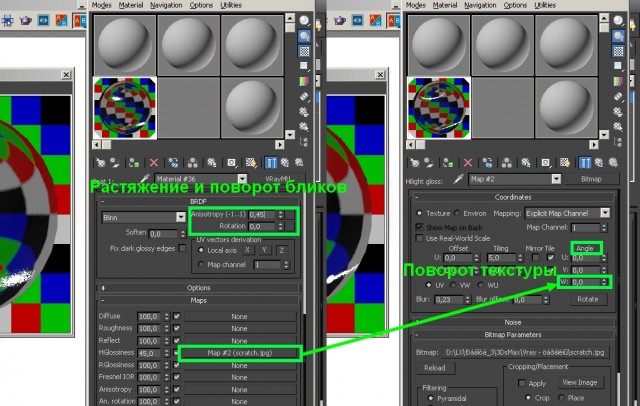640x406 pixels.
Task: Check the Apply checkbox in Cropping/Placement
Action: 521,383
